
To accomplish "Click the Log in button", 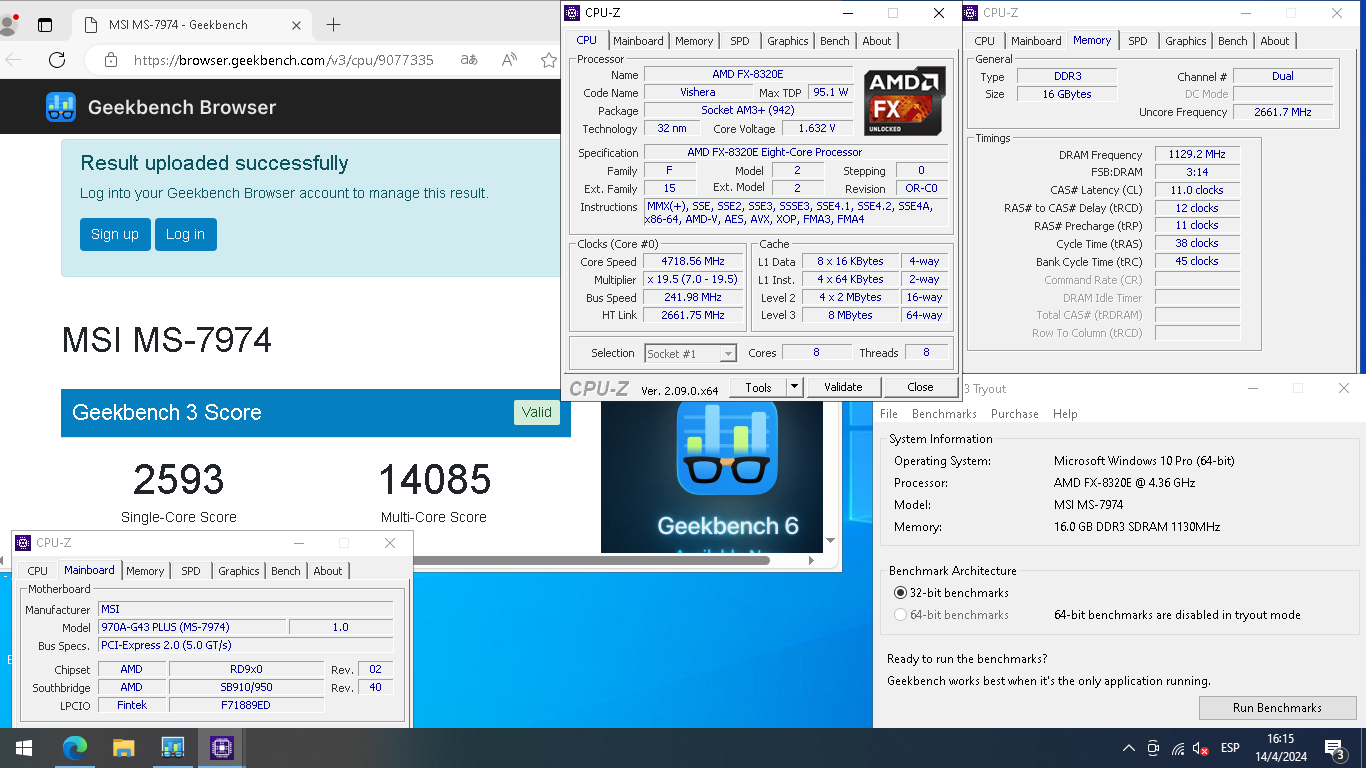I will point(185,234).
